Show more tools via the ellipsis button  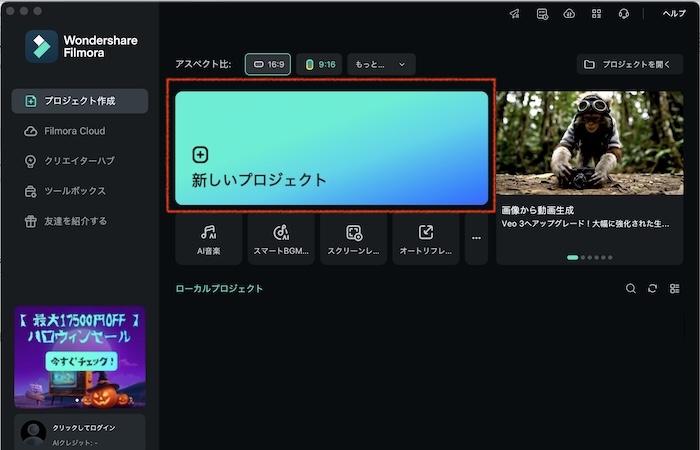coord(476,239)
